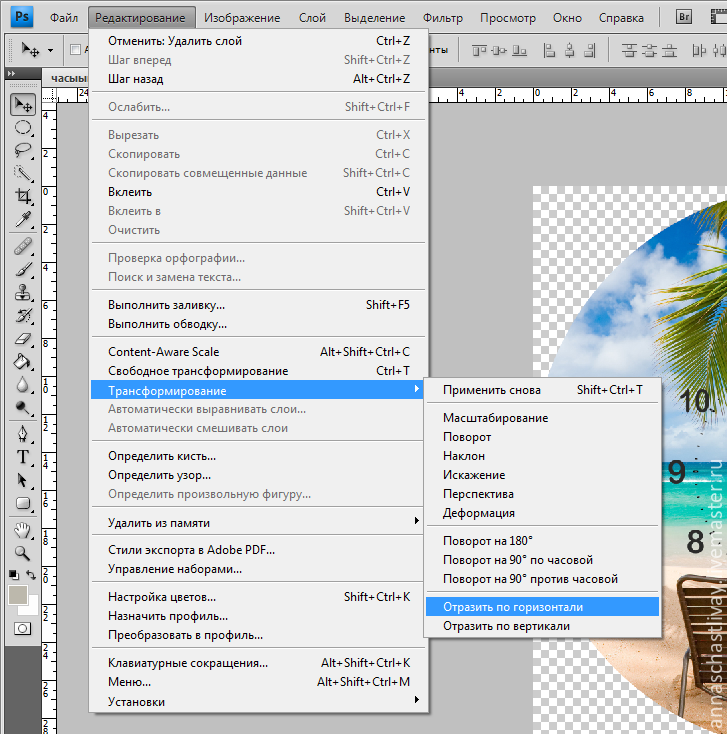
Task: Open the Фильтр menu
Action: coord(442,18)
